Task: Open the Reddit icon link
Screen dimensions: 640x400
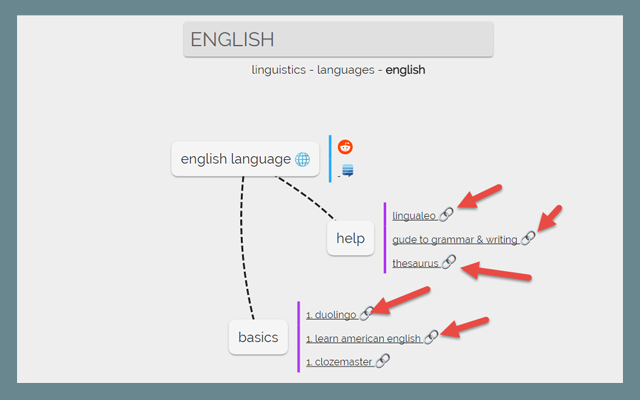Action: point(345,147)
